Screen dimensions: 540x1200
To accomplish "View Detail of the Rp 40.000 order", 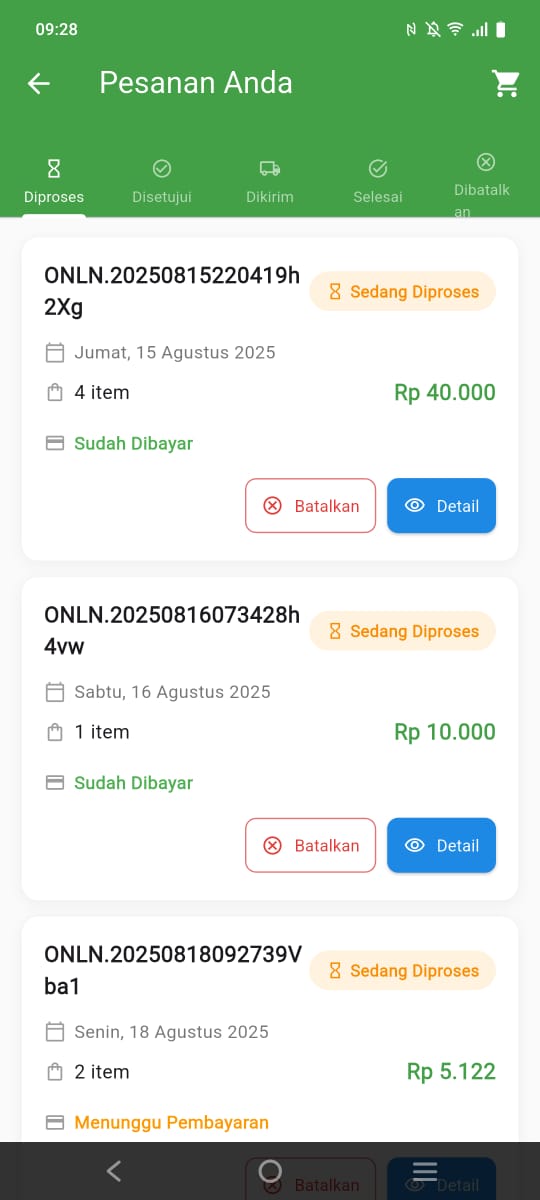I will point(441,506).
